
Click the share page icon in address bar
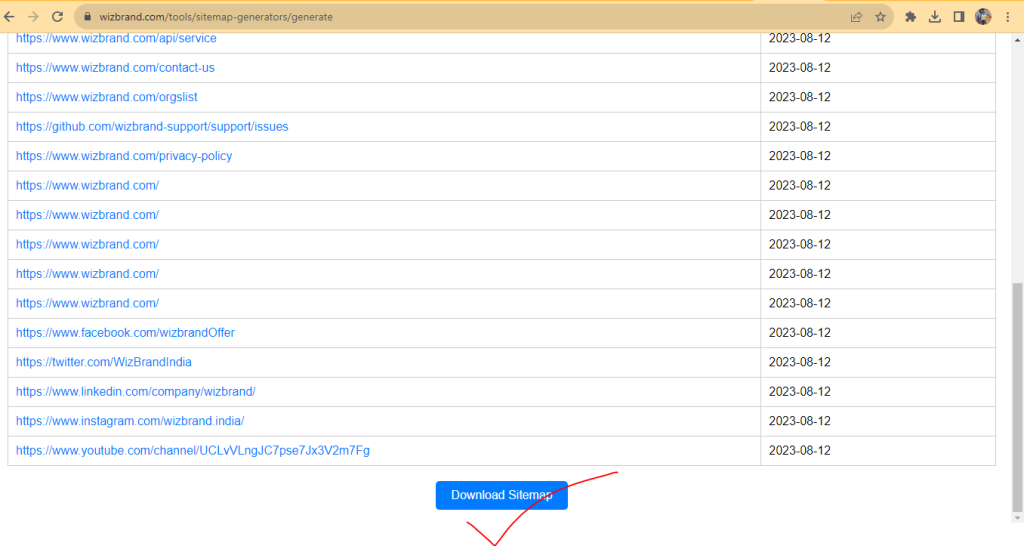click(x=856, y=17)
